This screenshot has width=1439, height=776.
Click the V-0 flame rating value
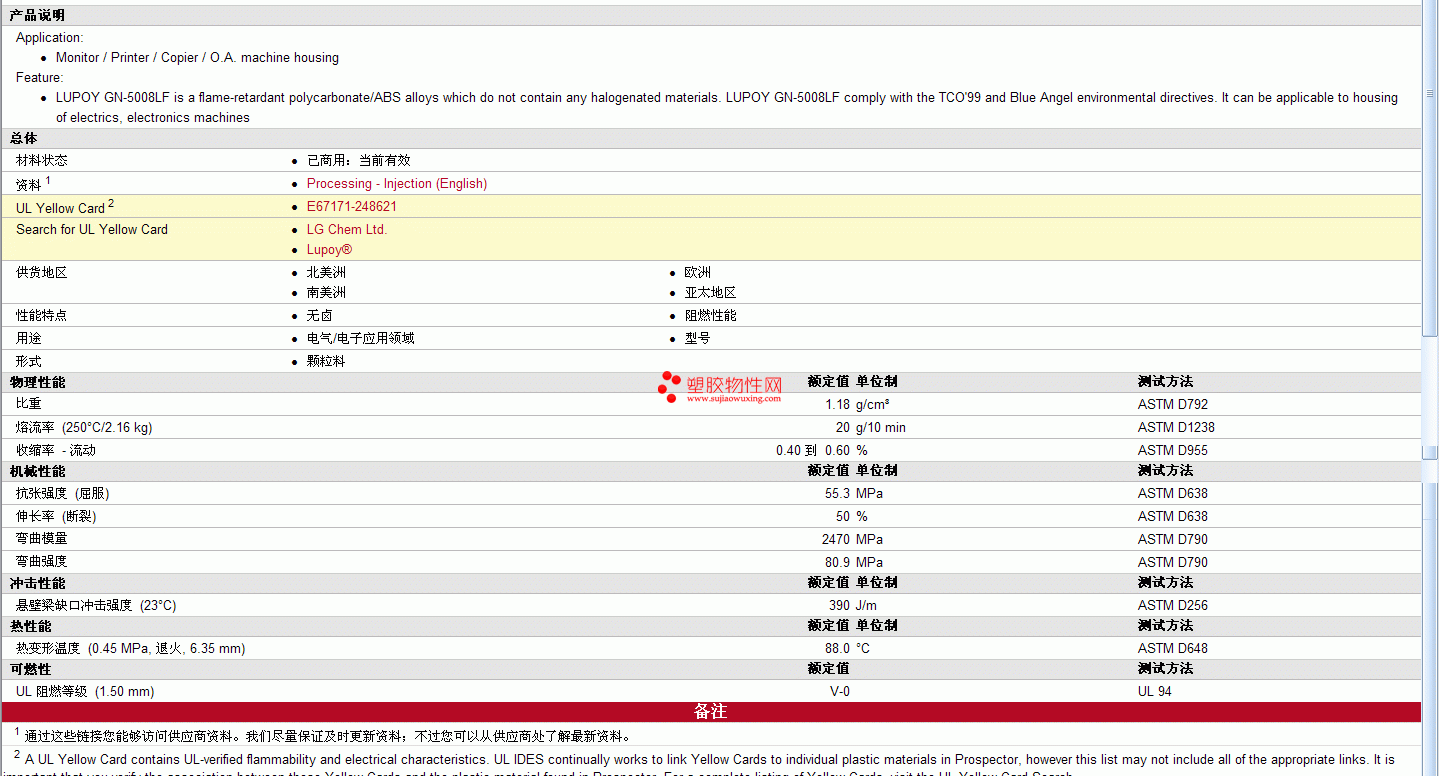tap(839, 691)
